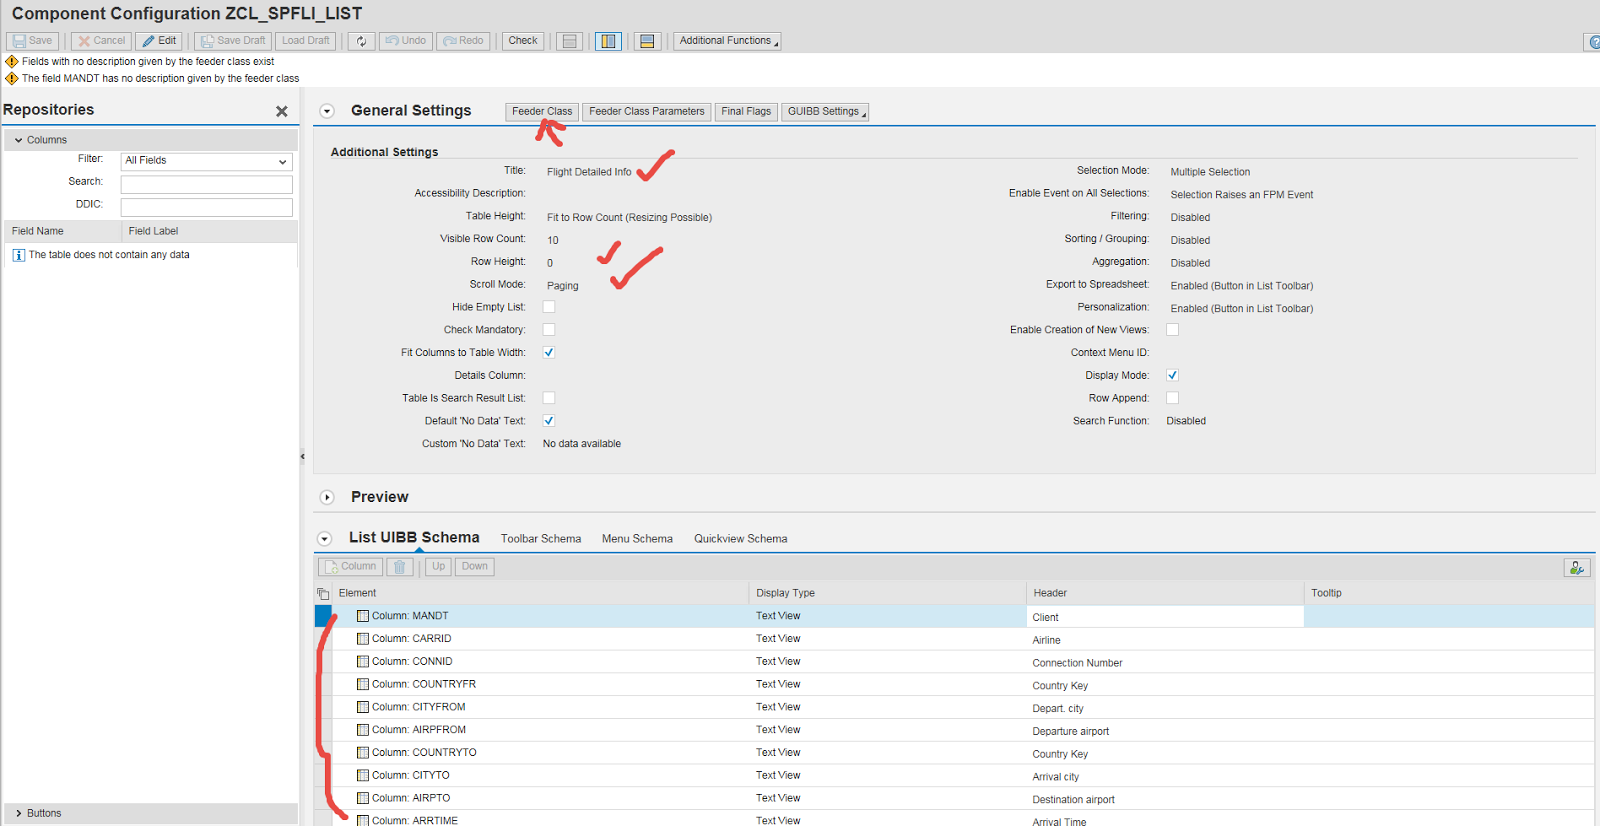Collapse the General Settings section
Image resolution: width=1600 pixels, height=826 pixels.
coord(327,111)
